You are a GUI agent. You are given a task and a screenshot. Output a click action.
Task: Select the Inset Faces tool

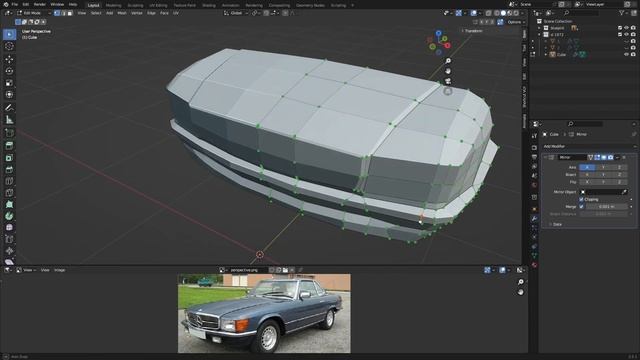9,158
